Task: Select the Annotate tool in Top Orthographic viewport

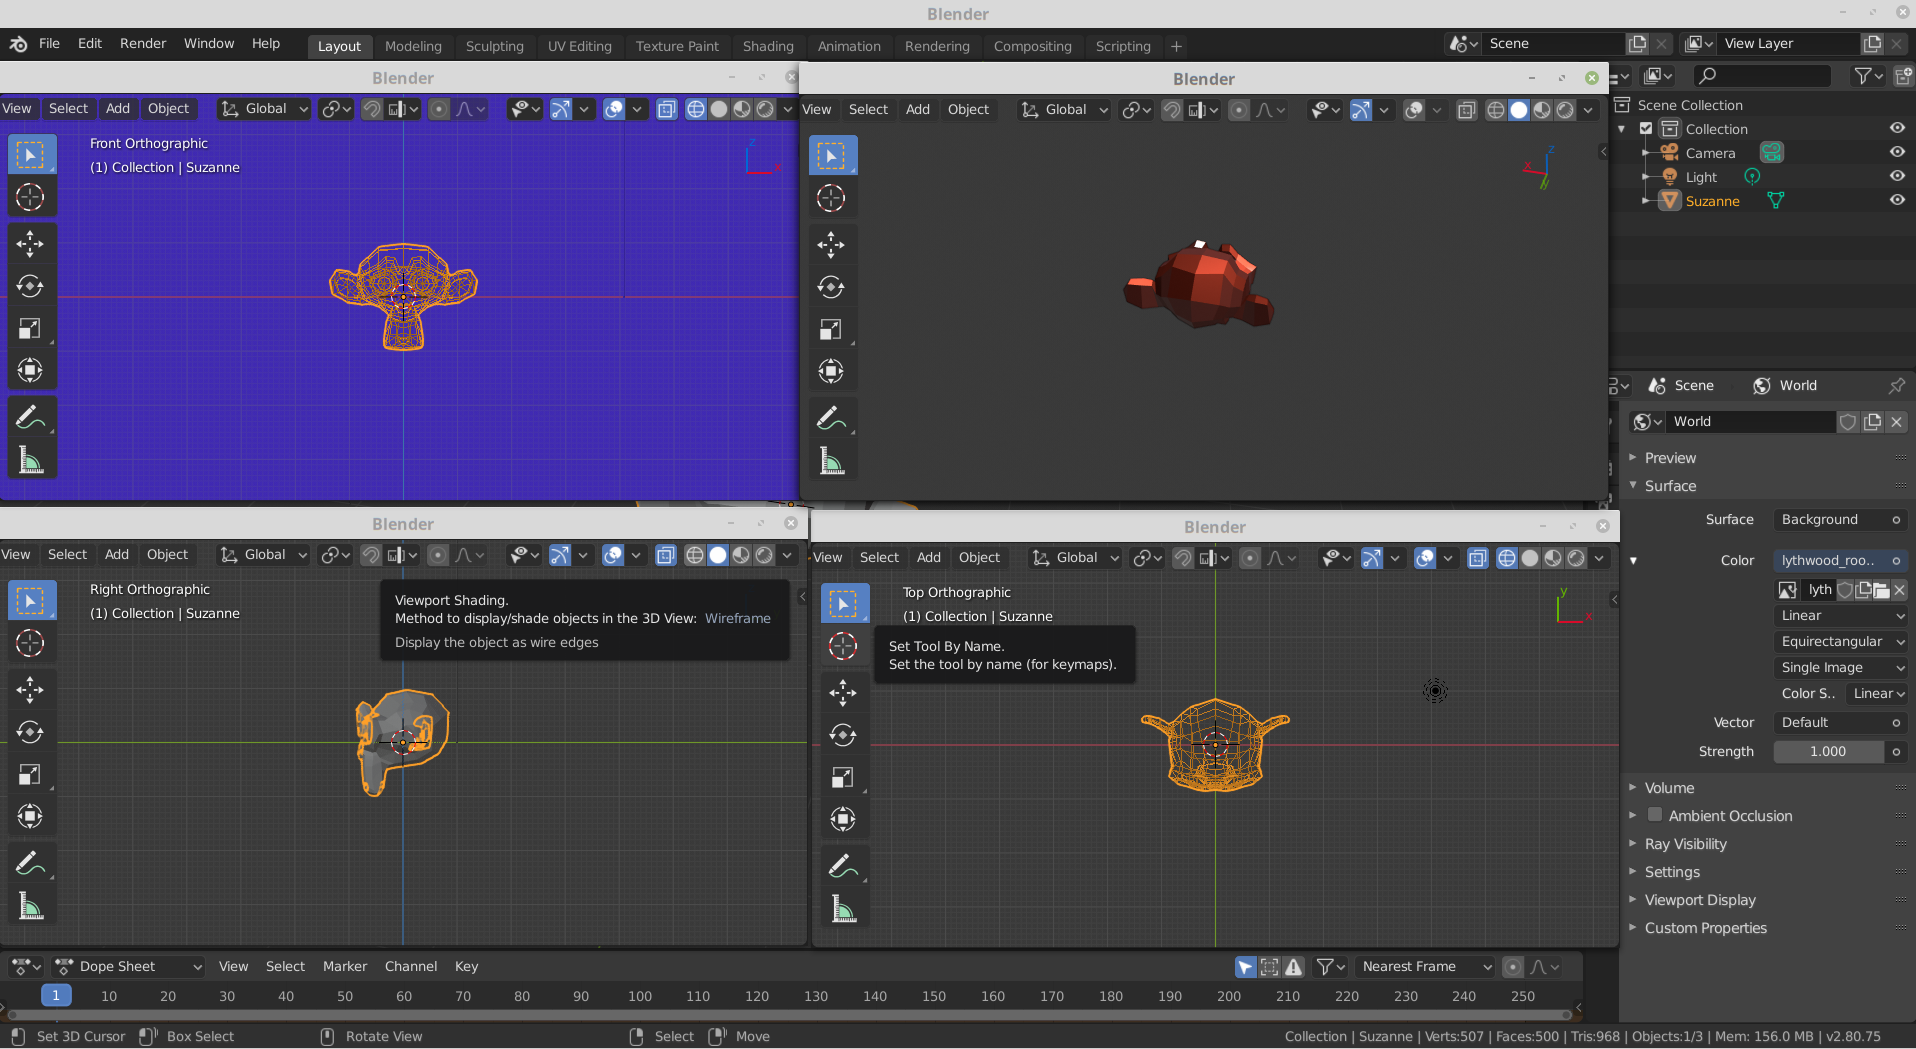Action: [x=843, y=866]
